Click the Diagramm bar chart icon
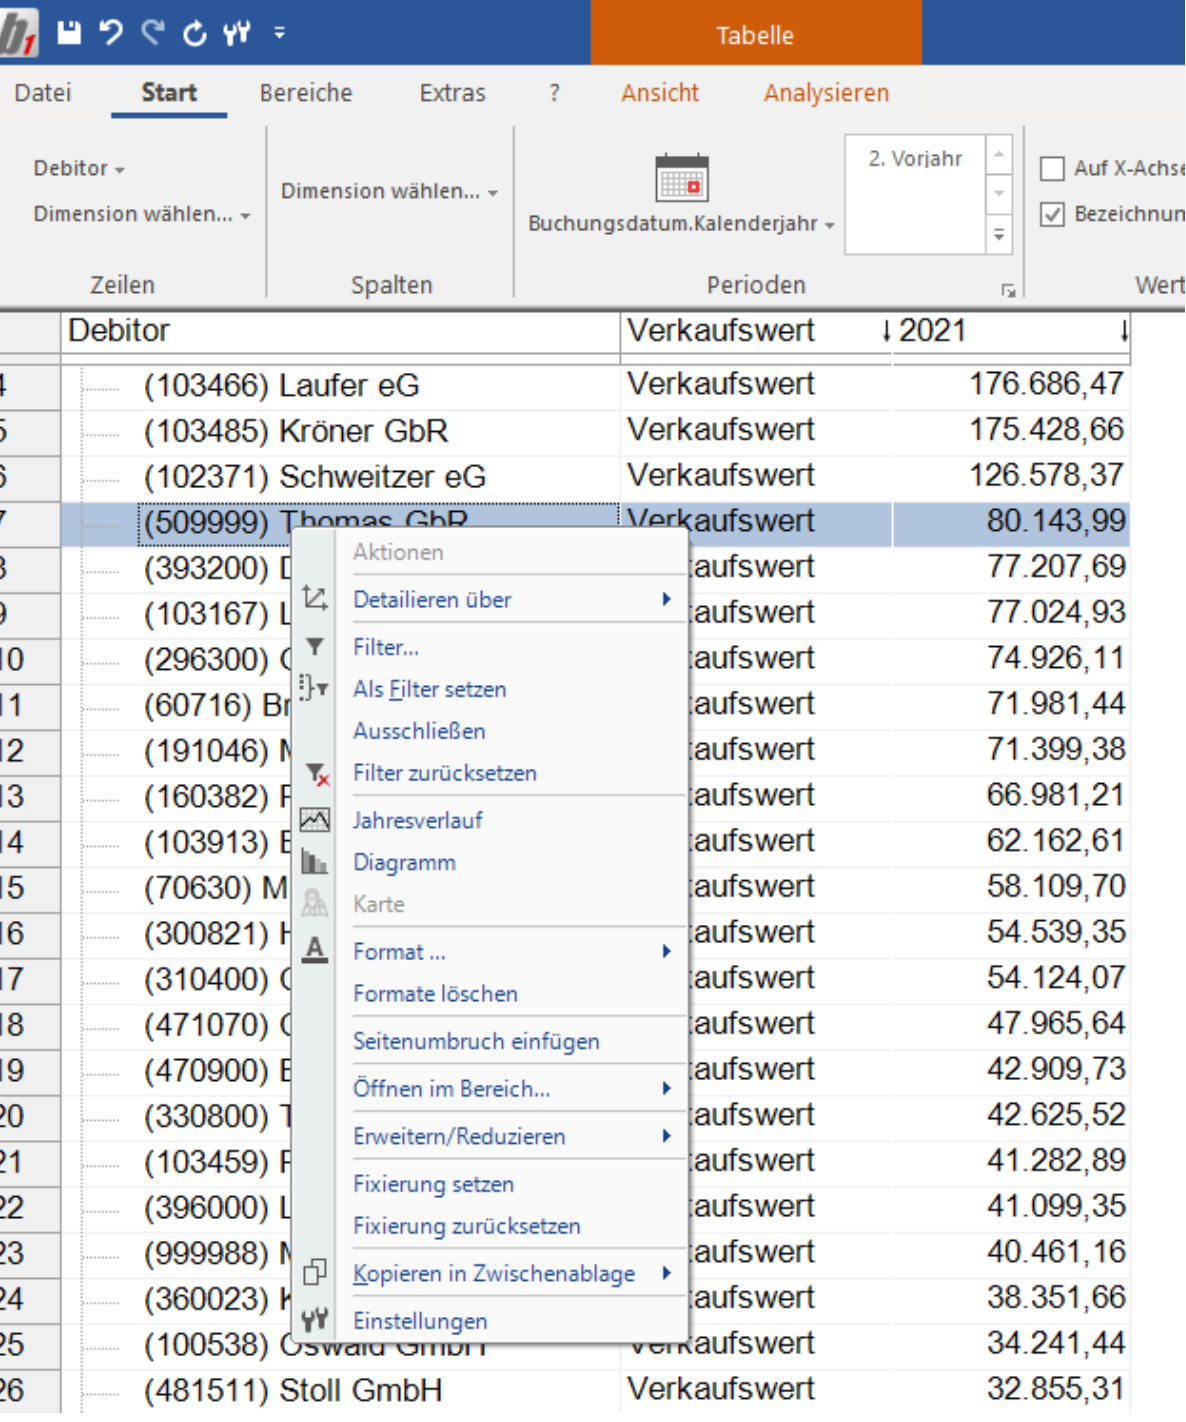The height and width of the screenshot is (1422, 1186). (315, 862)
